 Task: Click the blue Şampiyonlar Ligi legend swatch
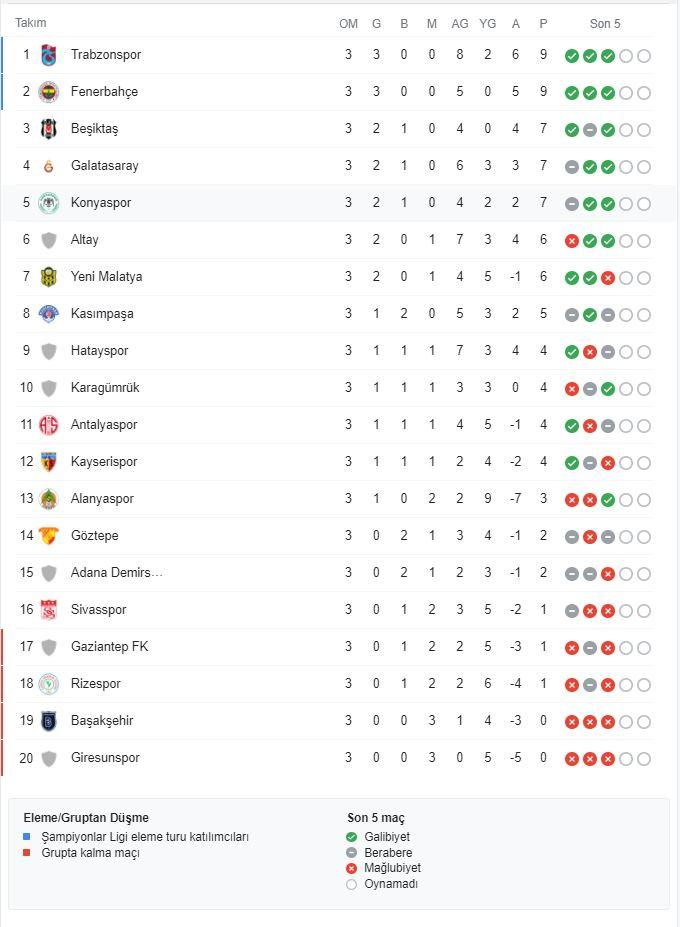[27, 837]
